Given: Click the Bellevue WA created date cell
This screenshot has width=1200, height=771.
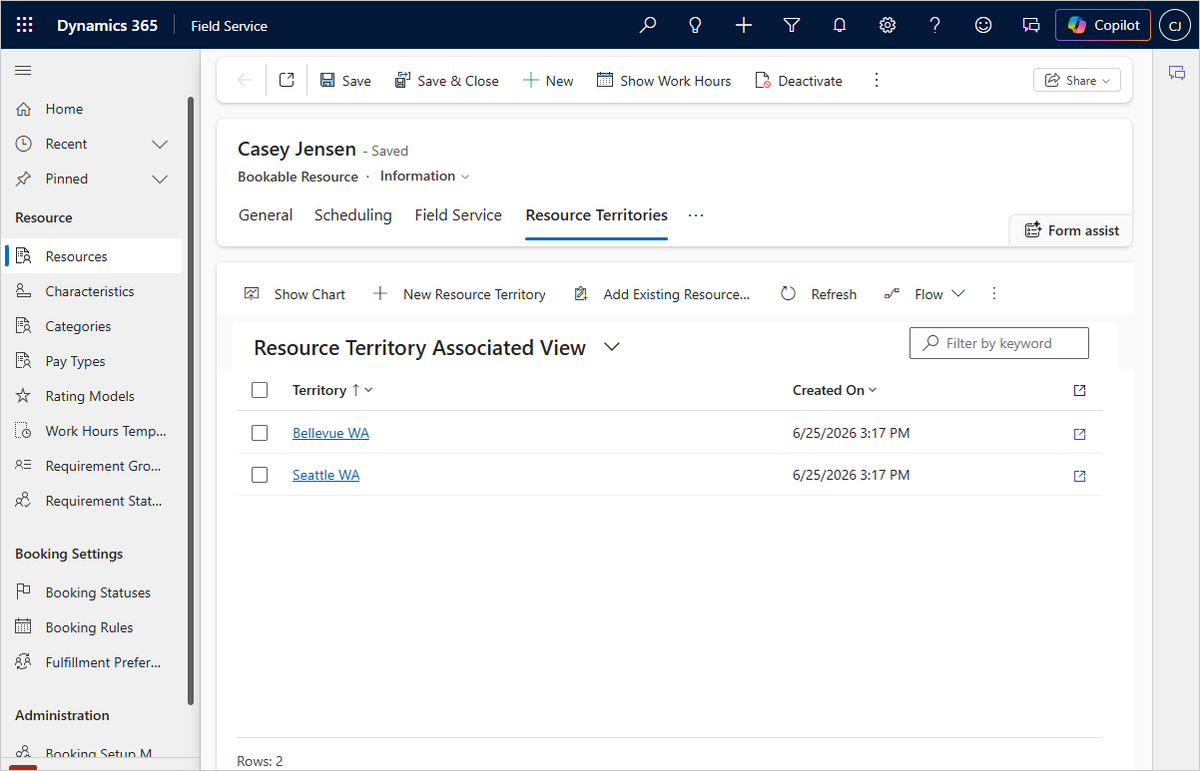Looking at the screenshot, I should 851,433.
